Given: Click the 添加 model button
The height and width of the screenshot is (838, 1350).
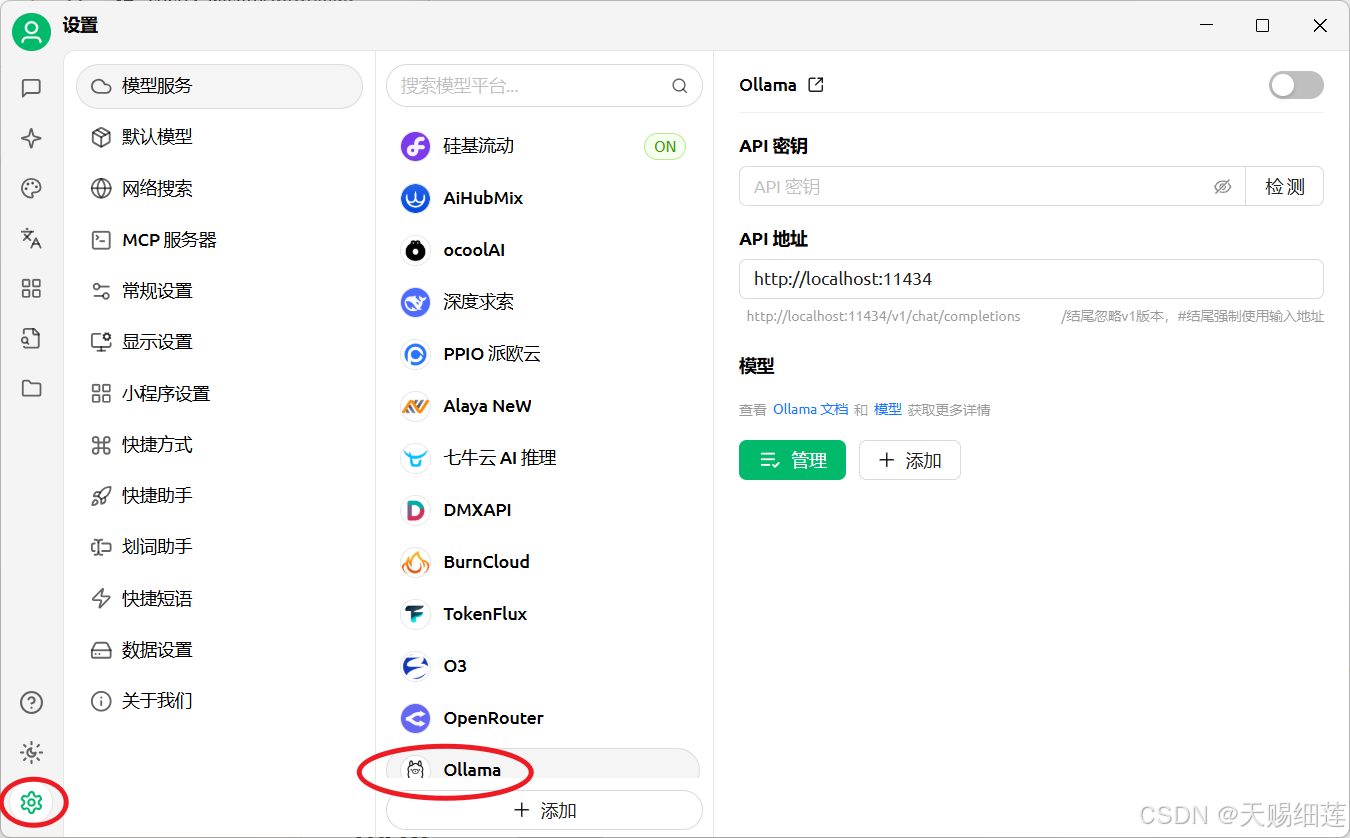Looking at the screenshot, I should (910, 460).
